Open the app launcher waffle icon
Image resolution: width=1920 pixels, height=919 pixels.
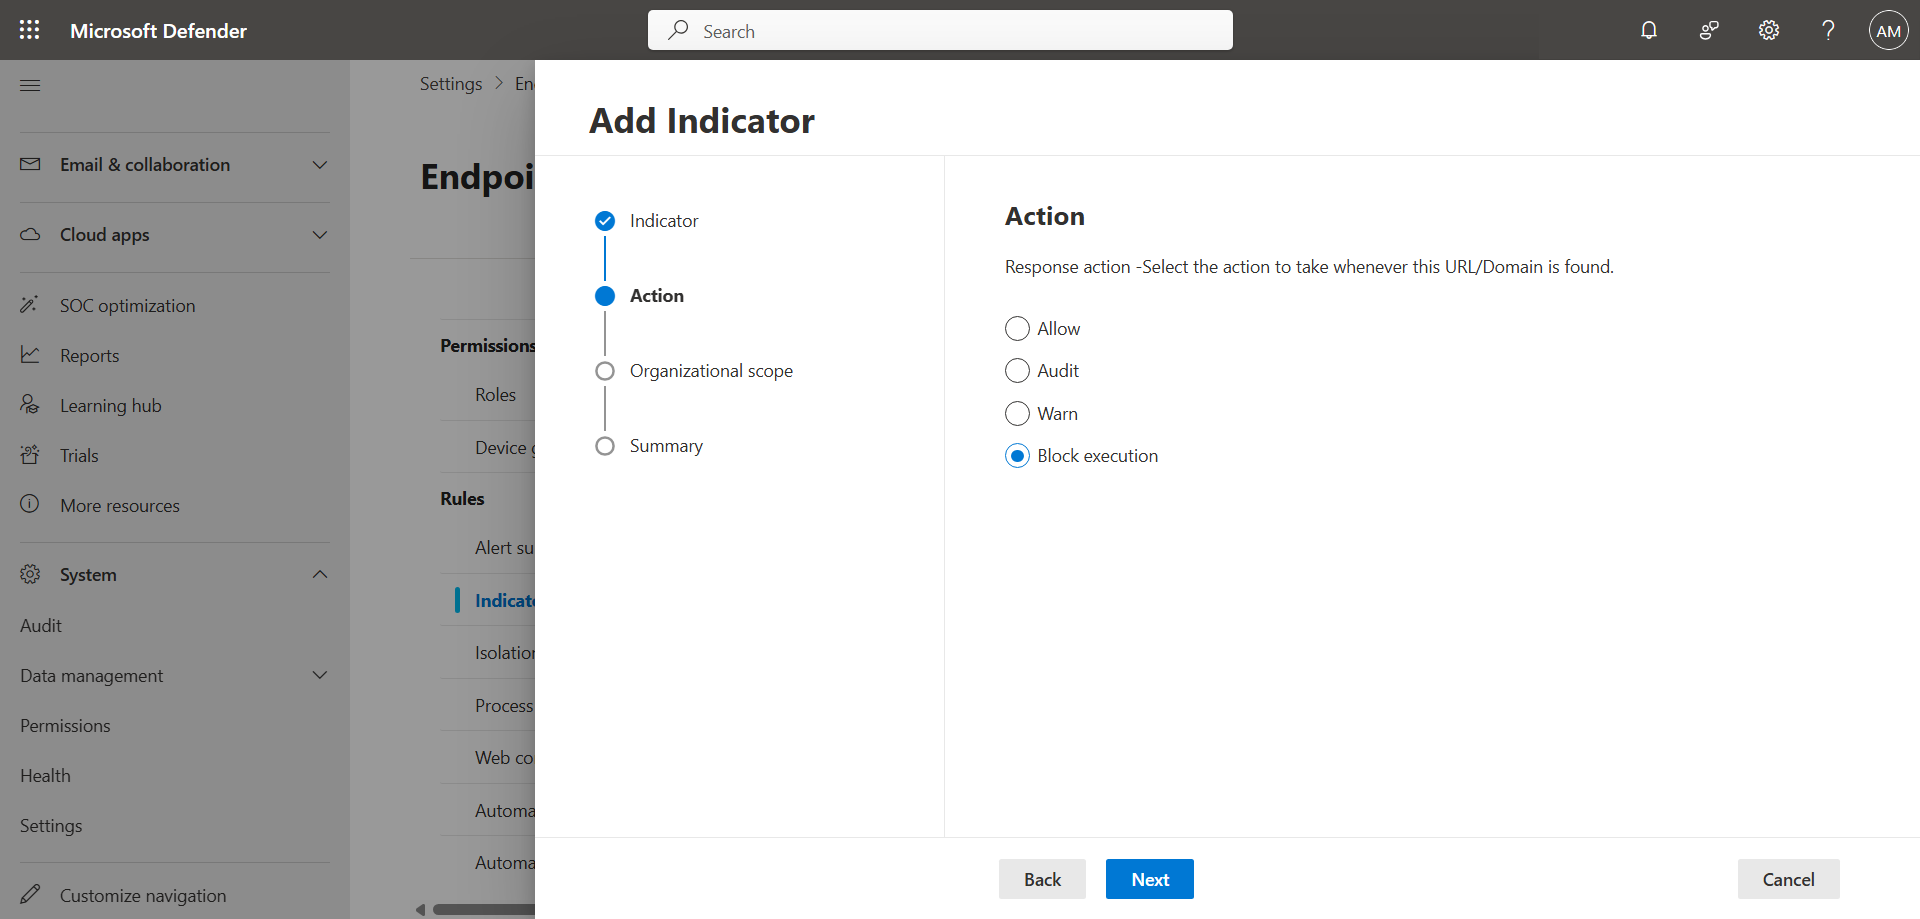click(30, 30)
